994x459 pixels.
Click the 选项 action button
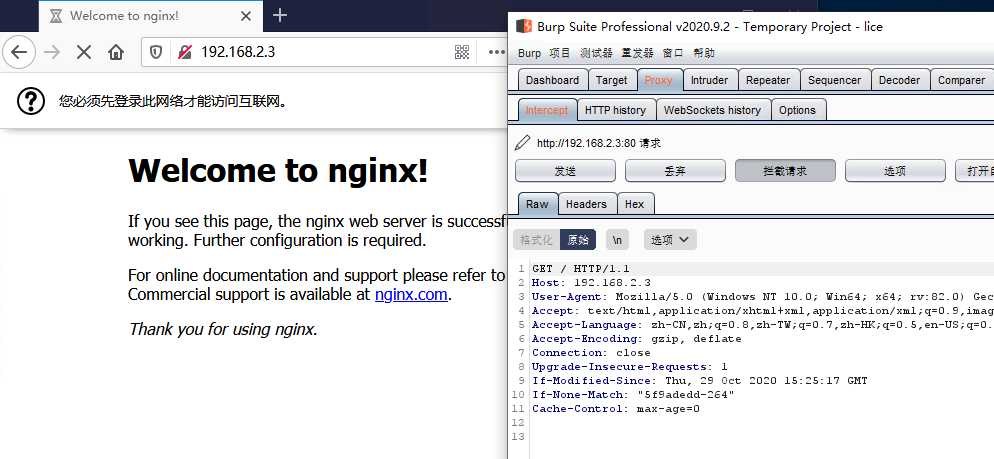tap(894, 171)
